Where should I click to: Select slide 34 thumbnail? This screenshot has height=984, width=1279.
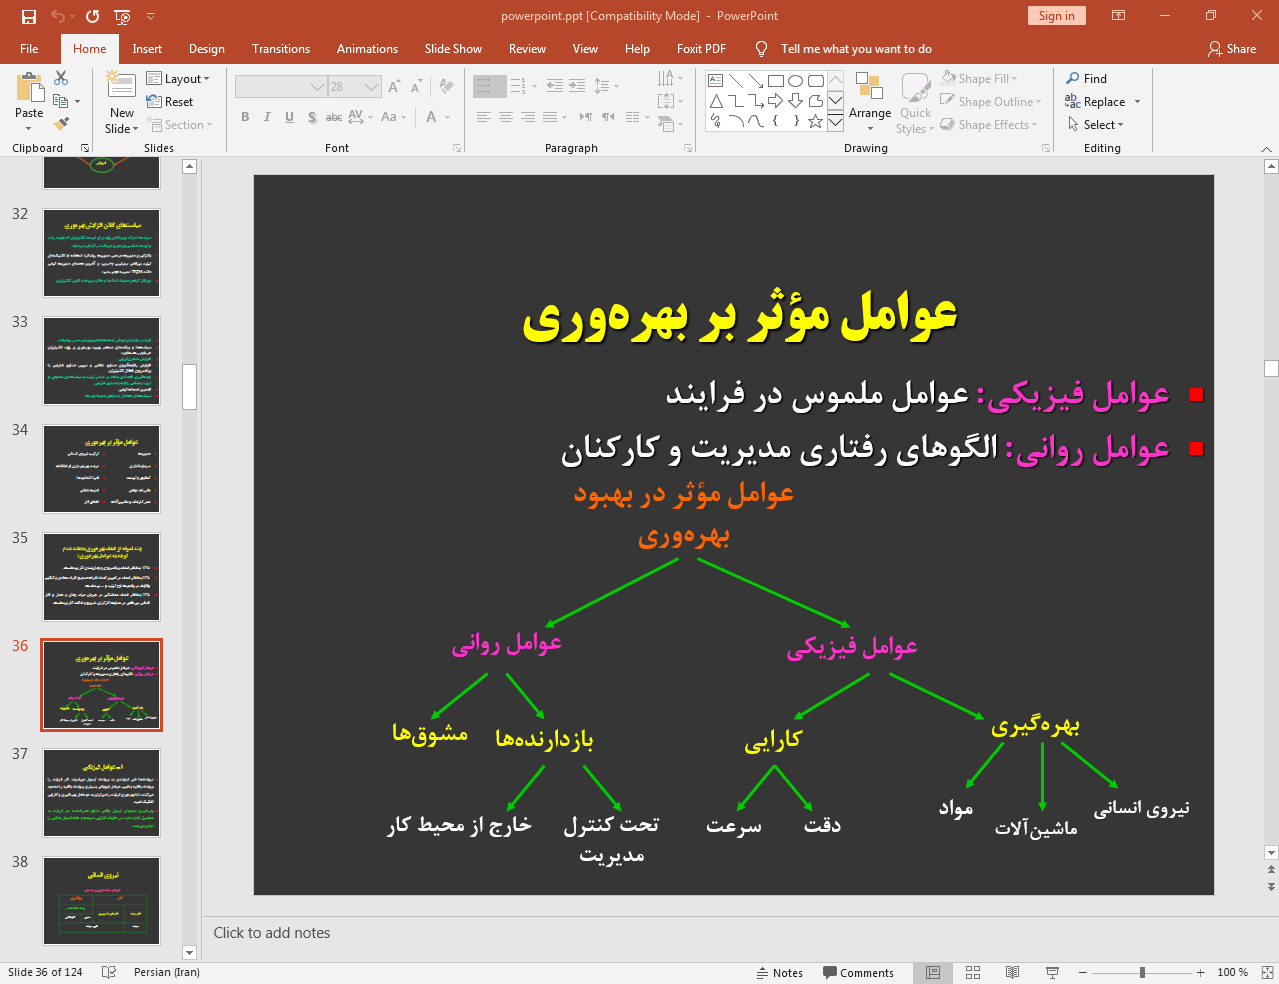[x=101, y=469]
